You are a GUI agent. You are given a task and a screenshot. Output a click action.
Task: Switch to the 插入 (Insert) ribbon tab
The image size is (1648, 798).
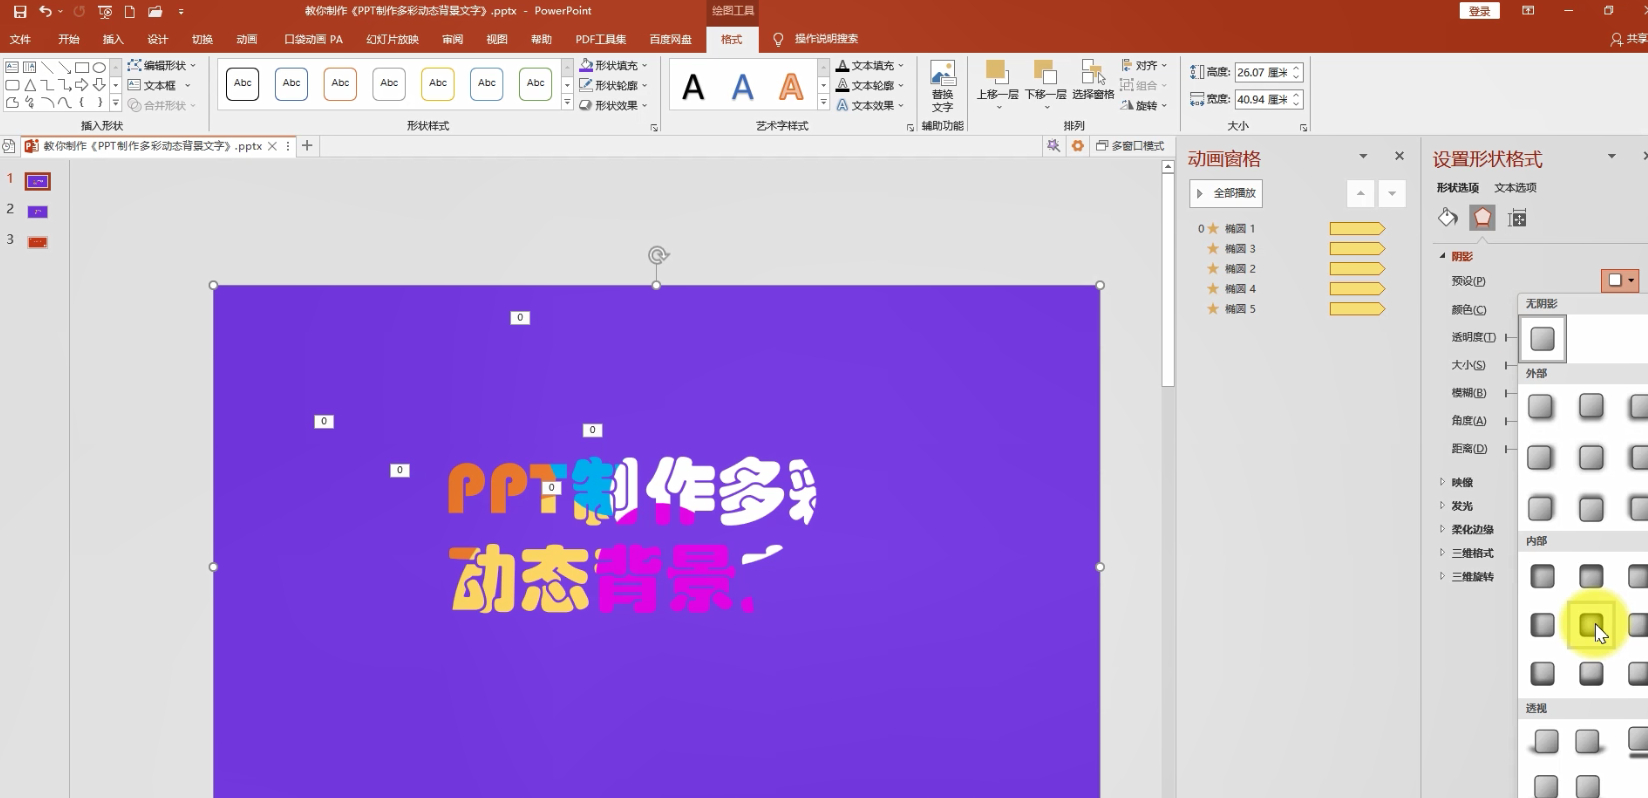113,39
